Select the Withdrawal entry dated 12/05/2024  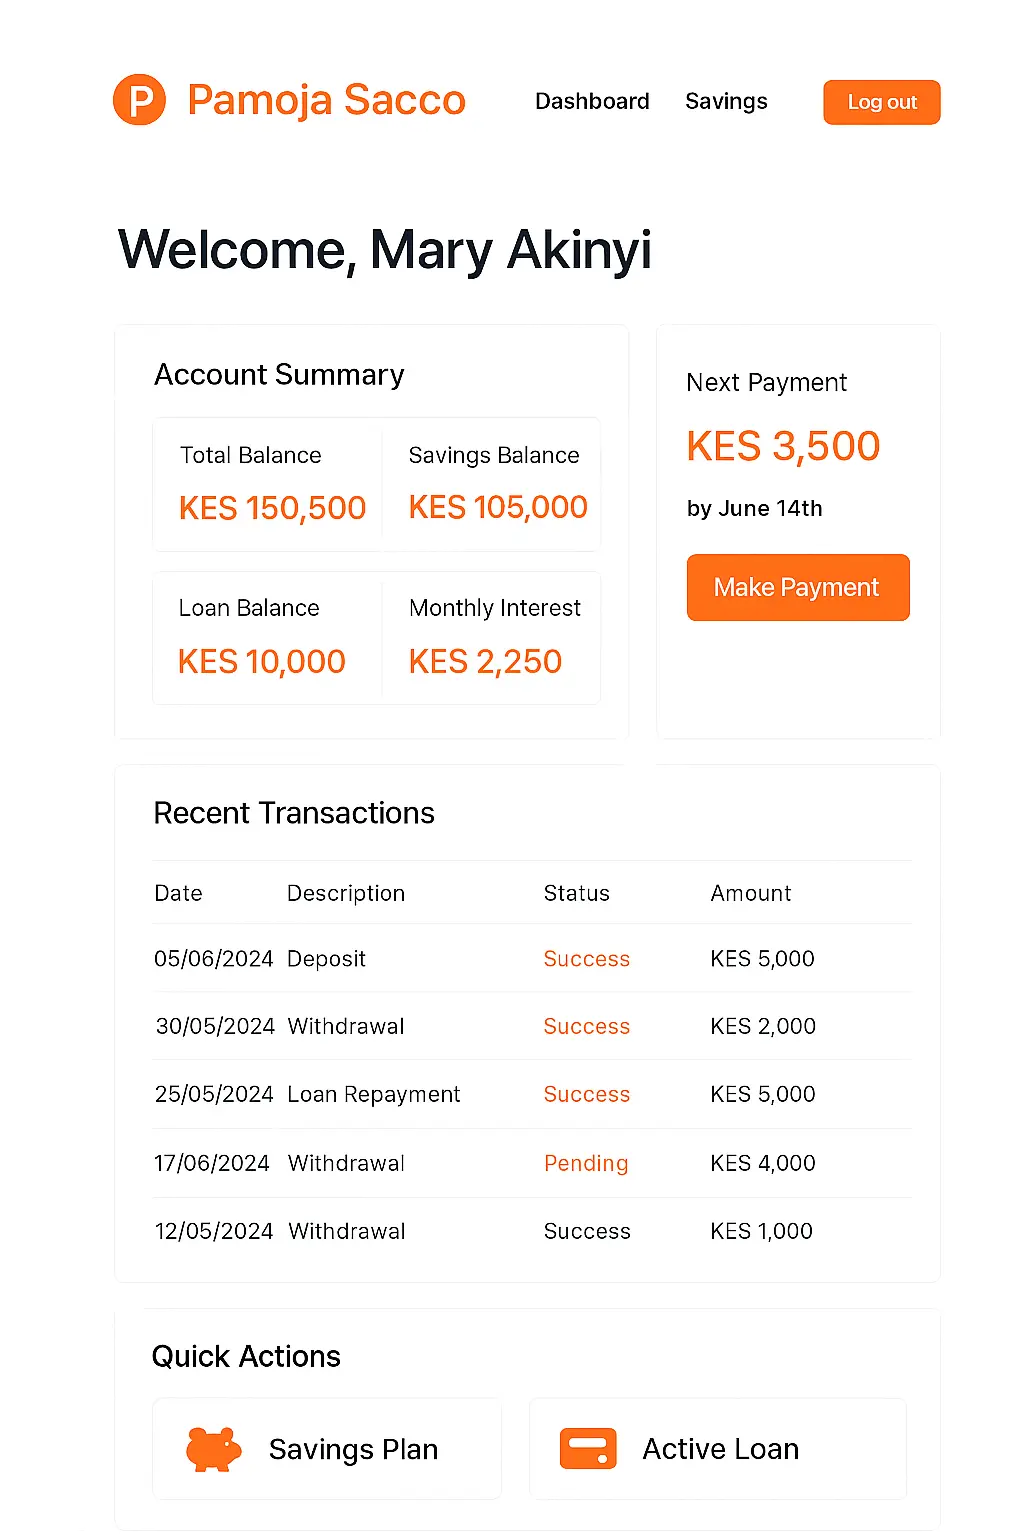click(346, 1231)
